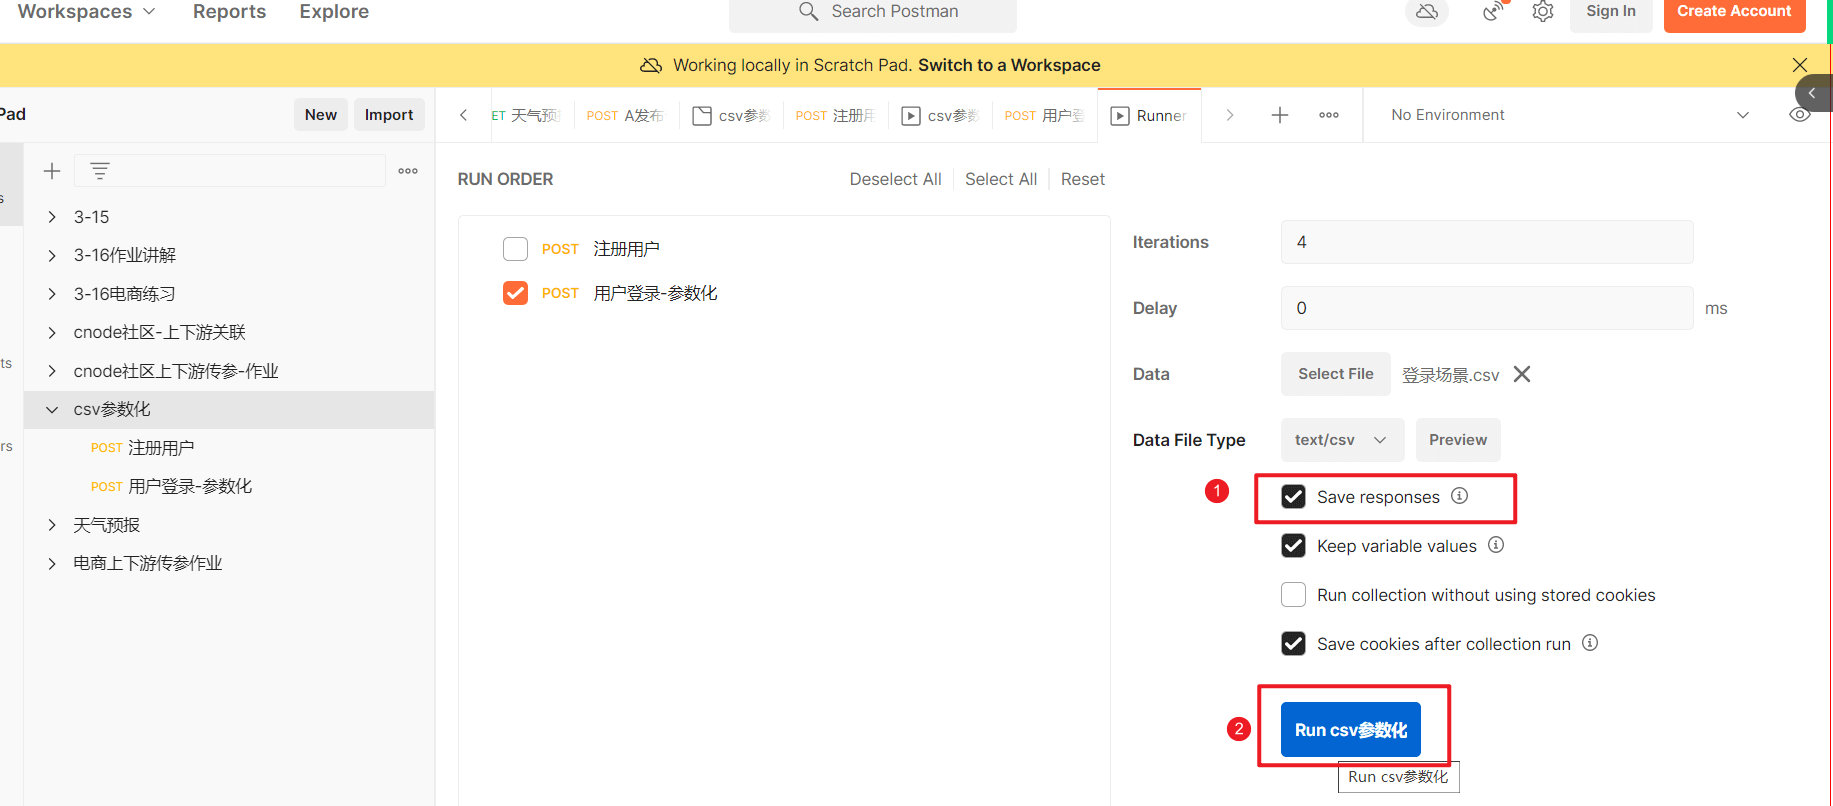Close the Scratch Pad yellow banner

(1800, 65)
